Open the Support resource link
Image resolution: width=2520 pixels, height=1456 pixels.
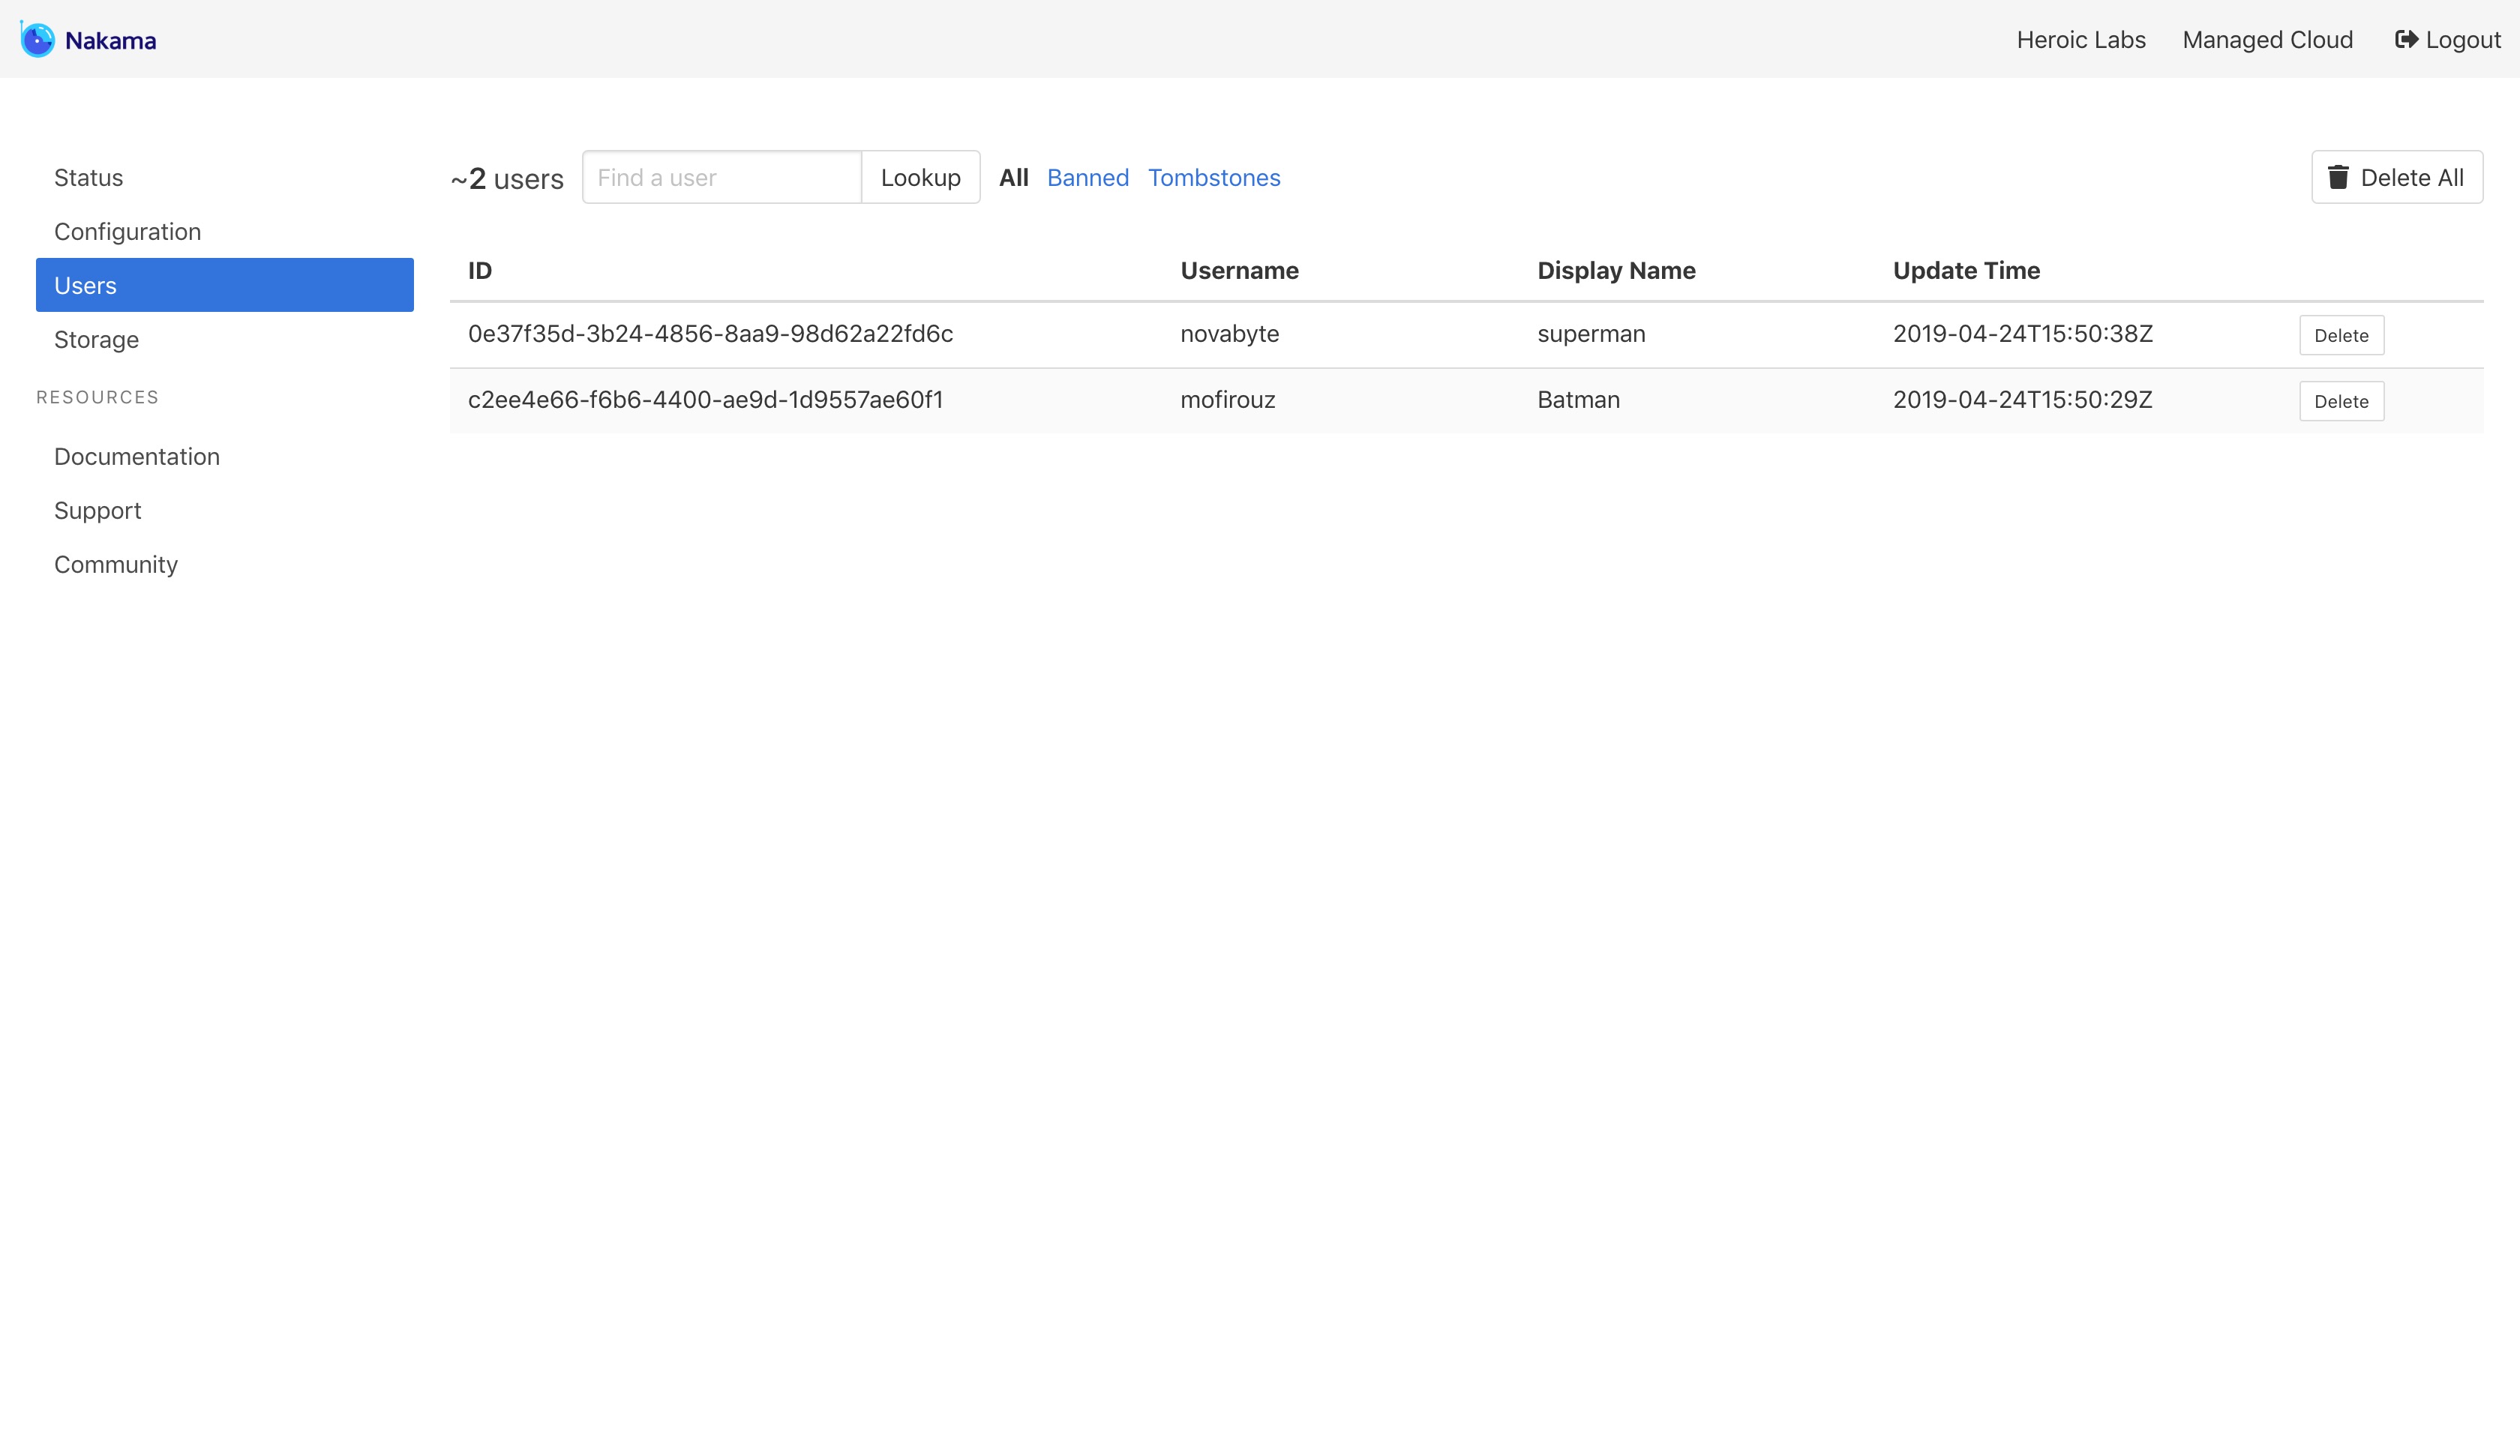click(97, 511)
